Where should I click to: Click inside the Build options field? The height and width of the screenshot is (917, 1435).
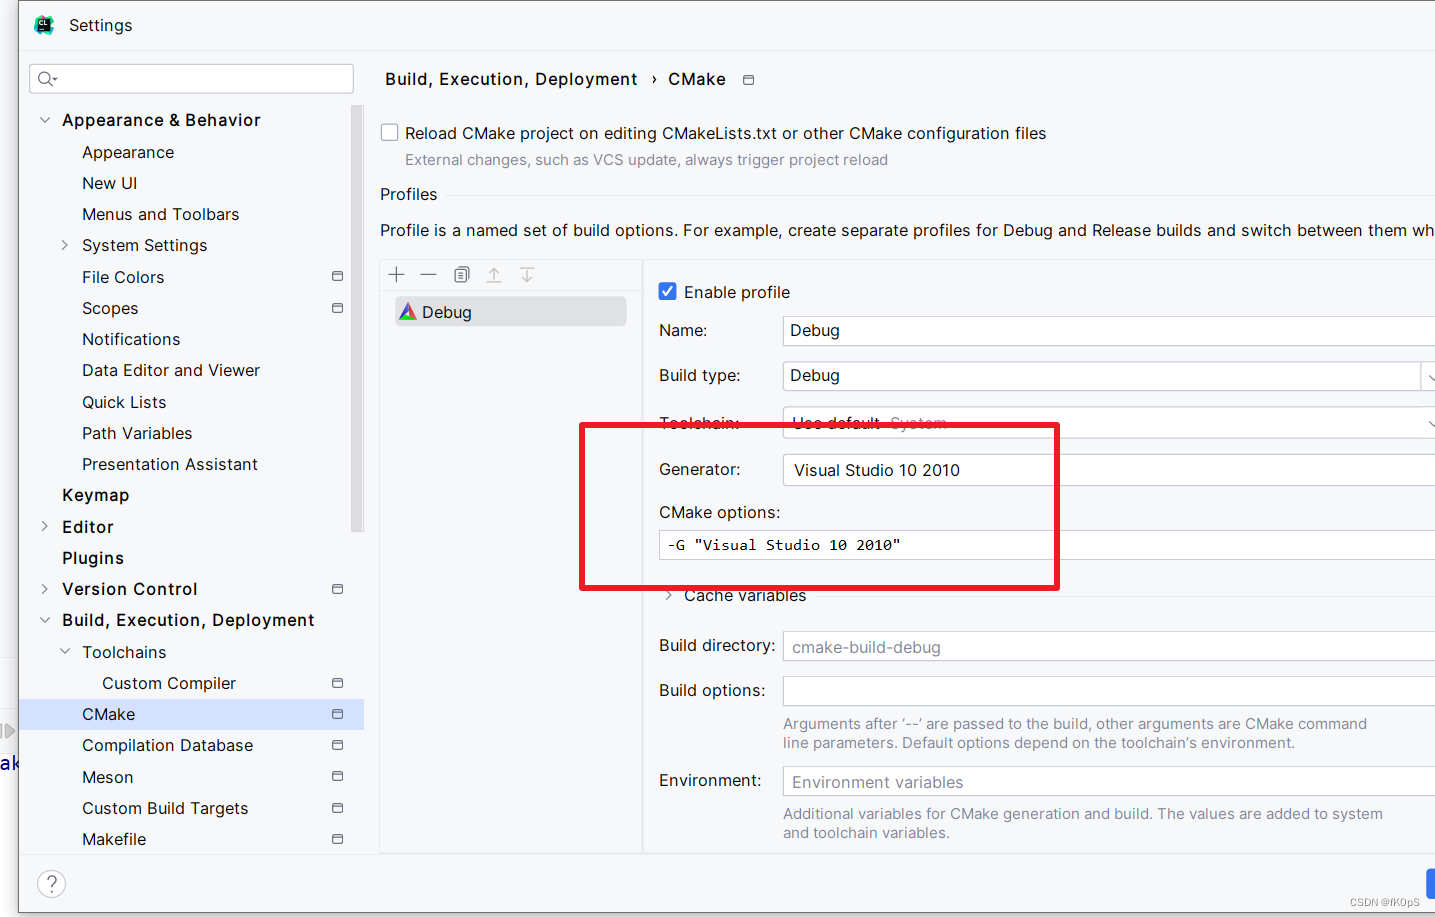click(1000, 690)
